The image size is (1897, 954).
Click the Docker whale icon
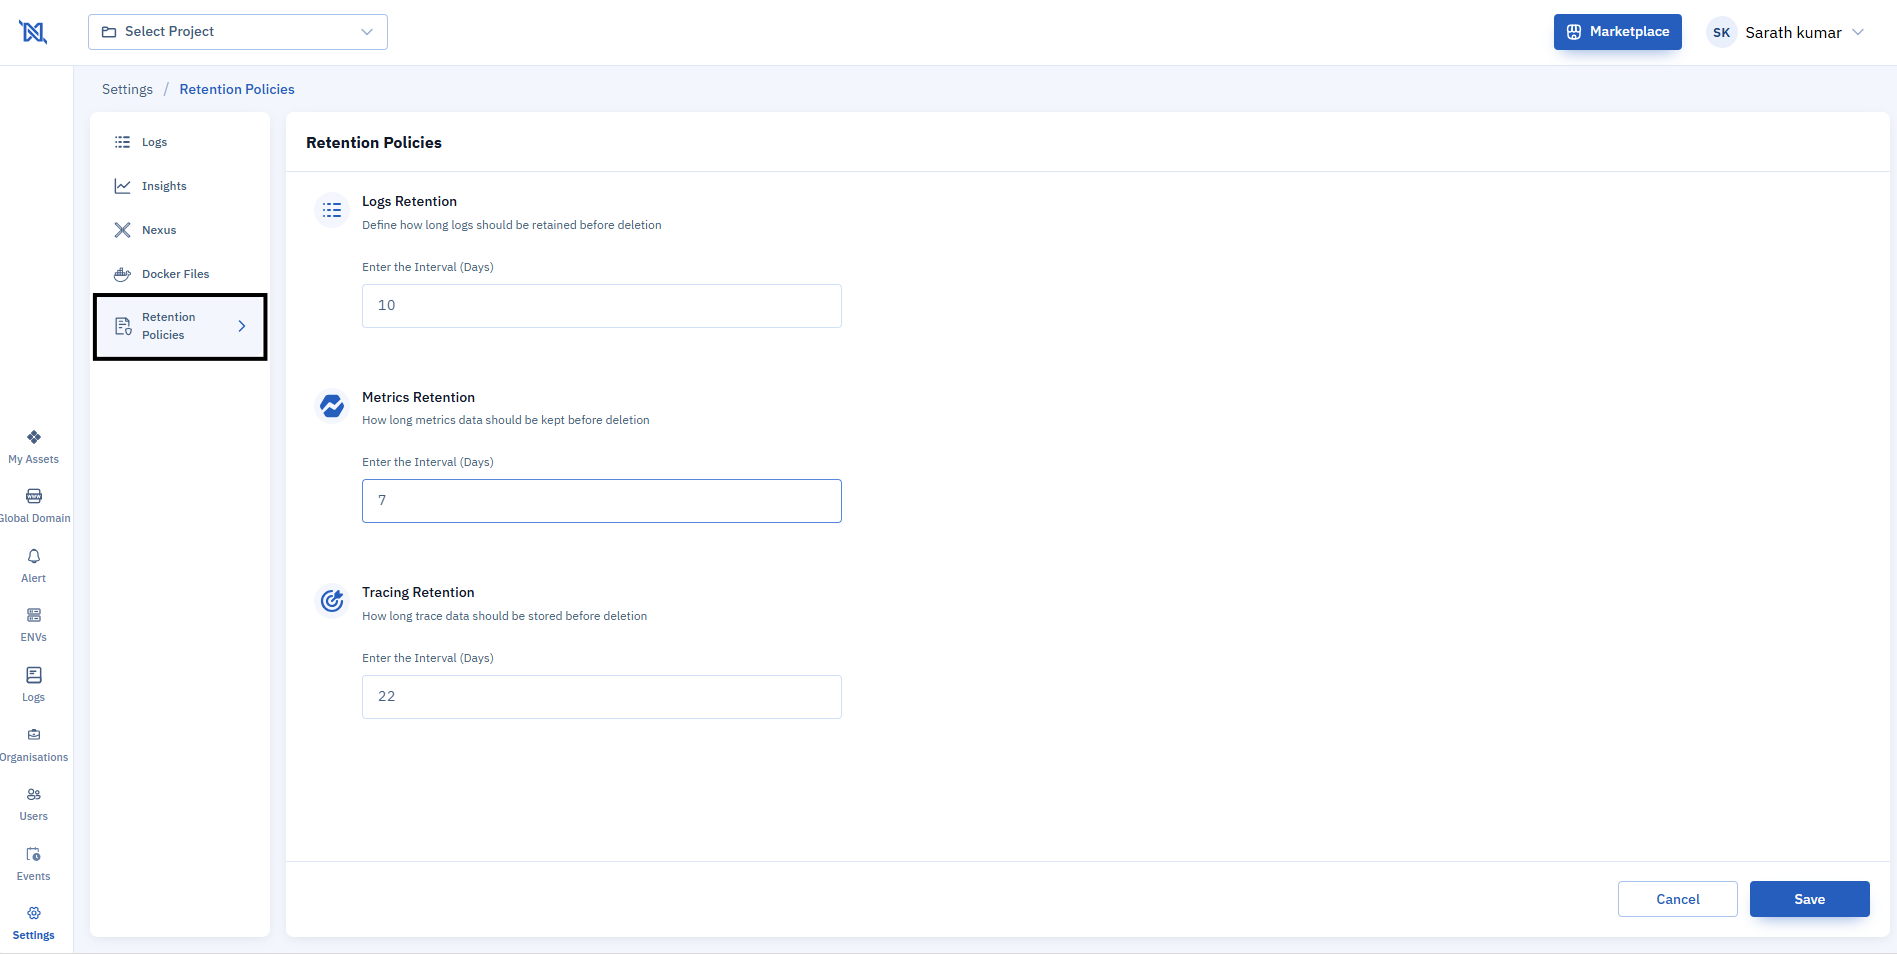(122, 274)
